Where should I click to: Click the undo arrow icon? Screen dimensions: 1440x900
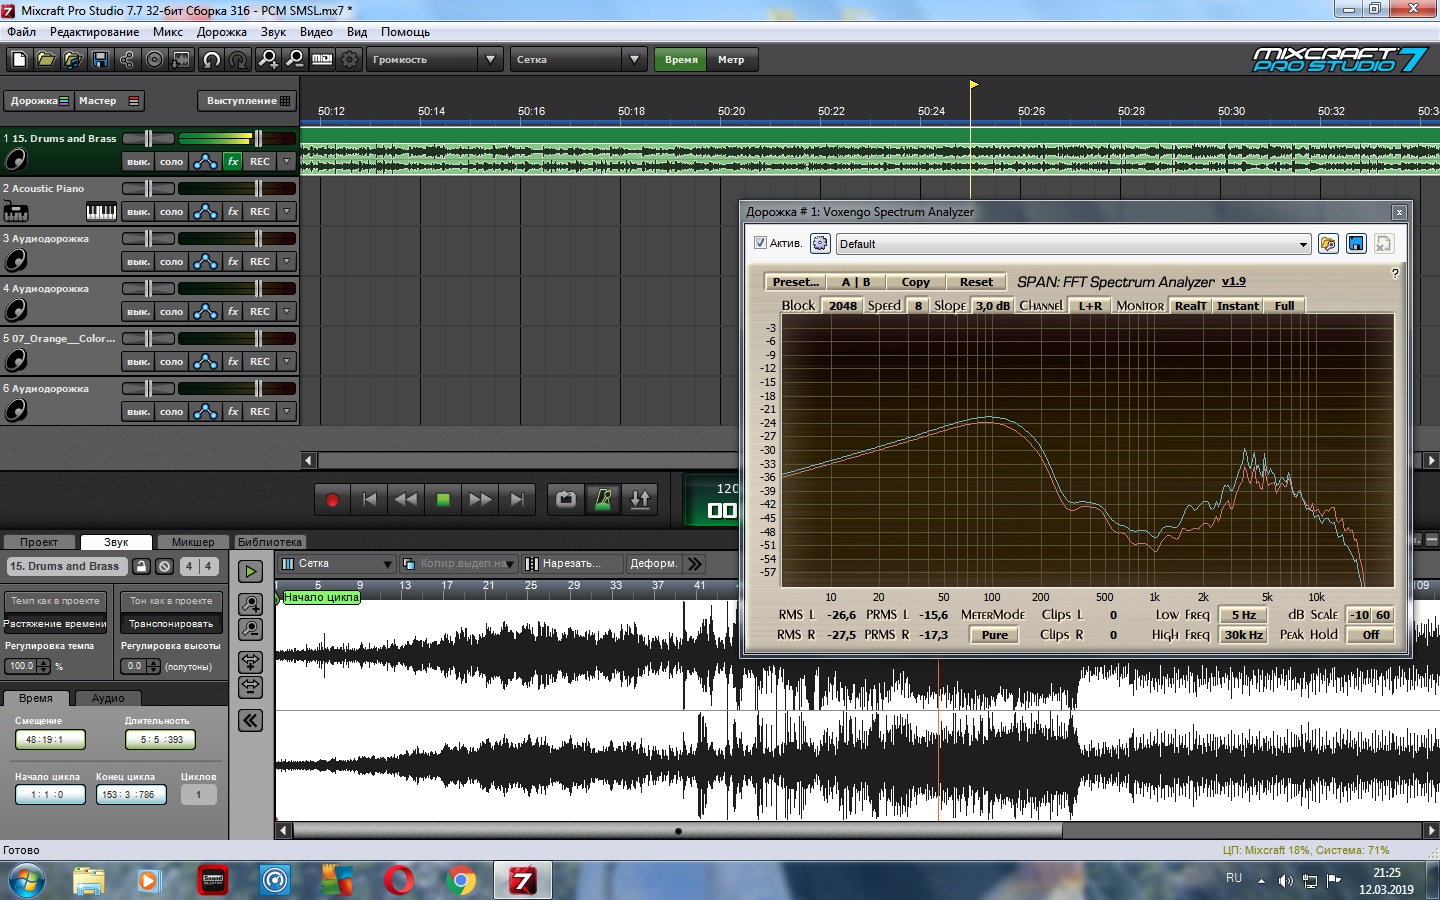(211, 60)
